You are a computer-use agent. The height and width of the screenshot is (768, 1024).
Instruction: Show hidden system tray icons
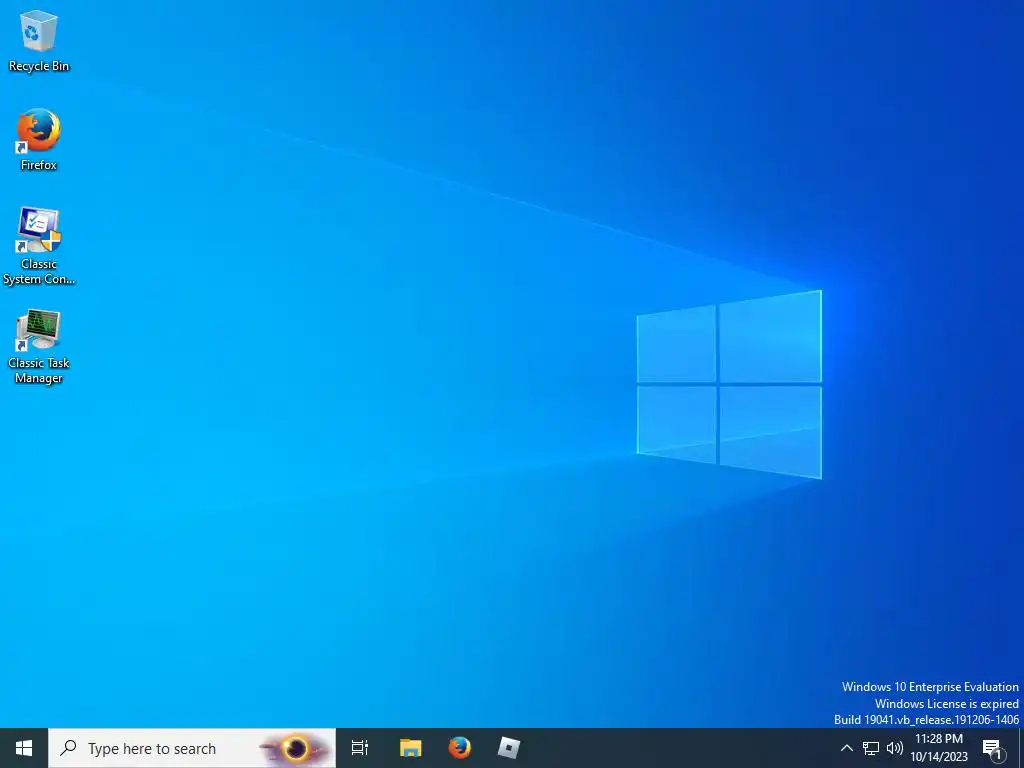[x=846, y=748]
